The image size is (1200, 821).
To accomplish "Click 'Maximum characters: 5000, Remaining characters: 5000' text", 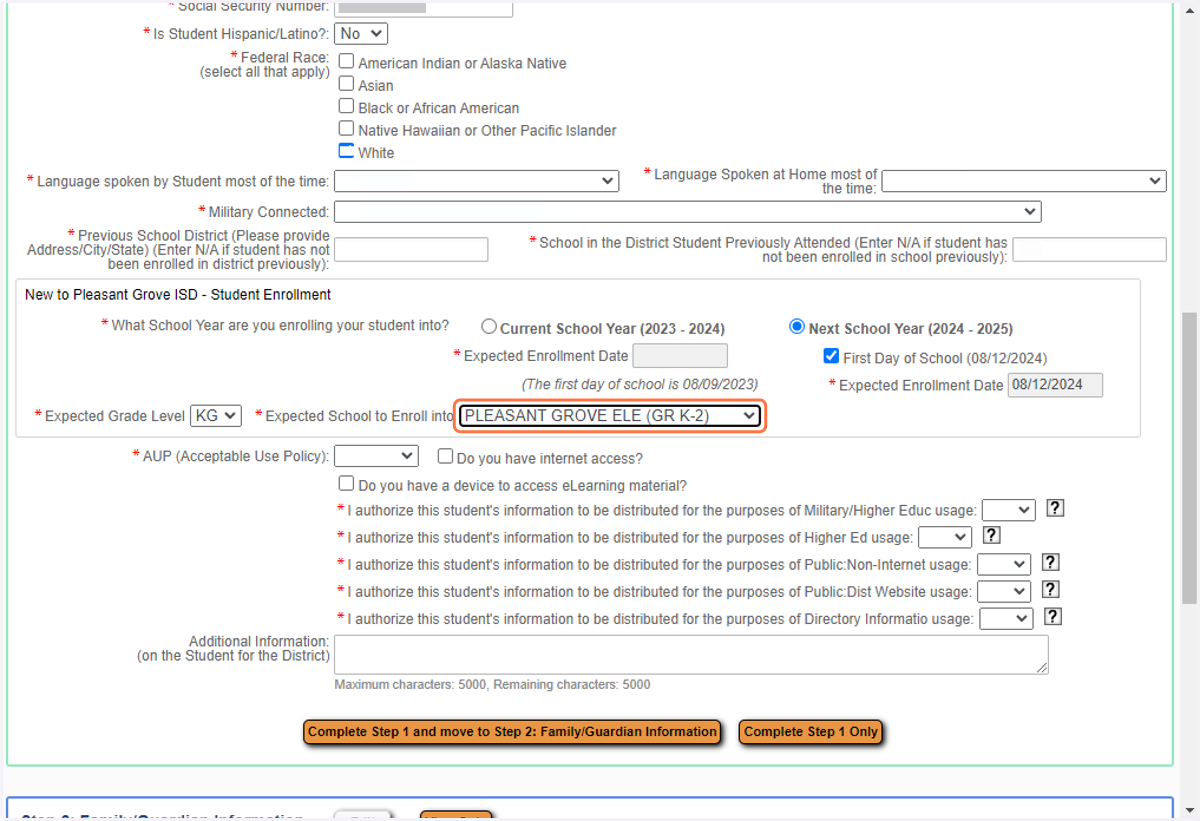I will pos(492,685).
